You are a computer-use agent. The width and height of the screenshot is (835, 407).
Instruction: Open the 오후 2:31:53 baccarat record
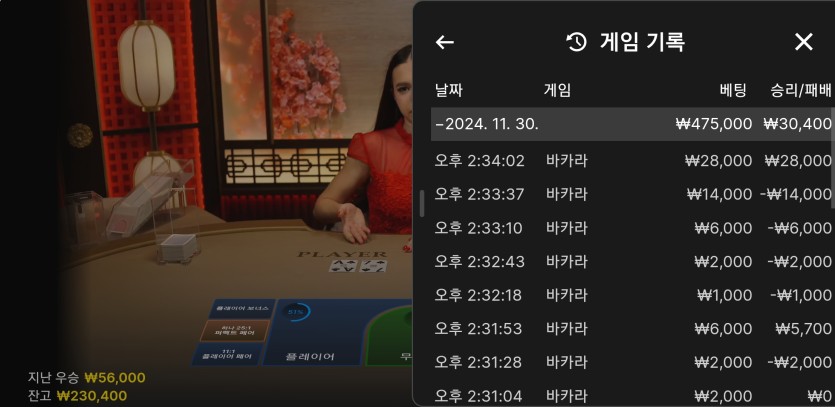pos(631,329)
